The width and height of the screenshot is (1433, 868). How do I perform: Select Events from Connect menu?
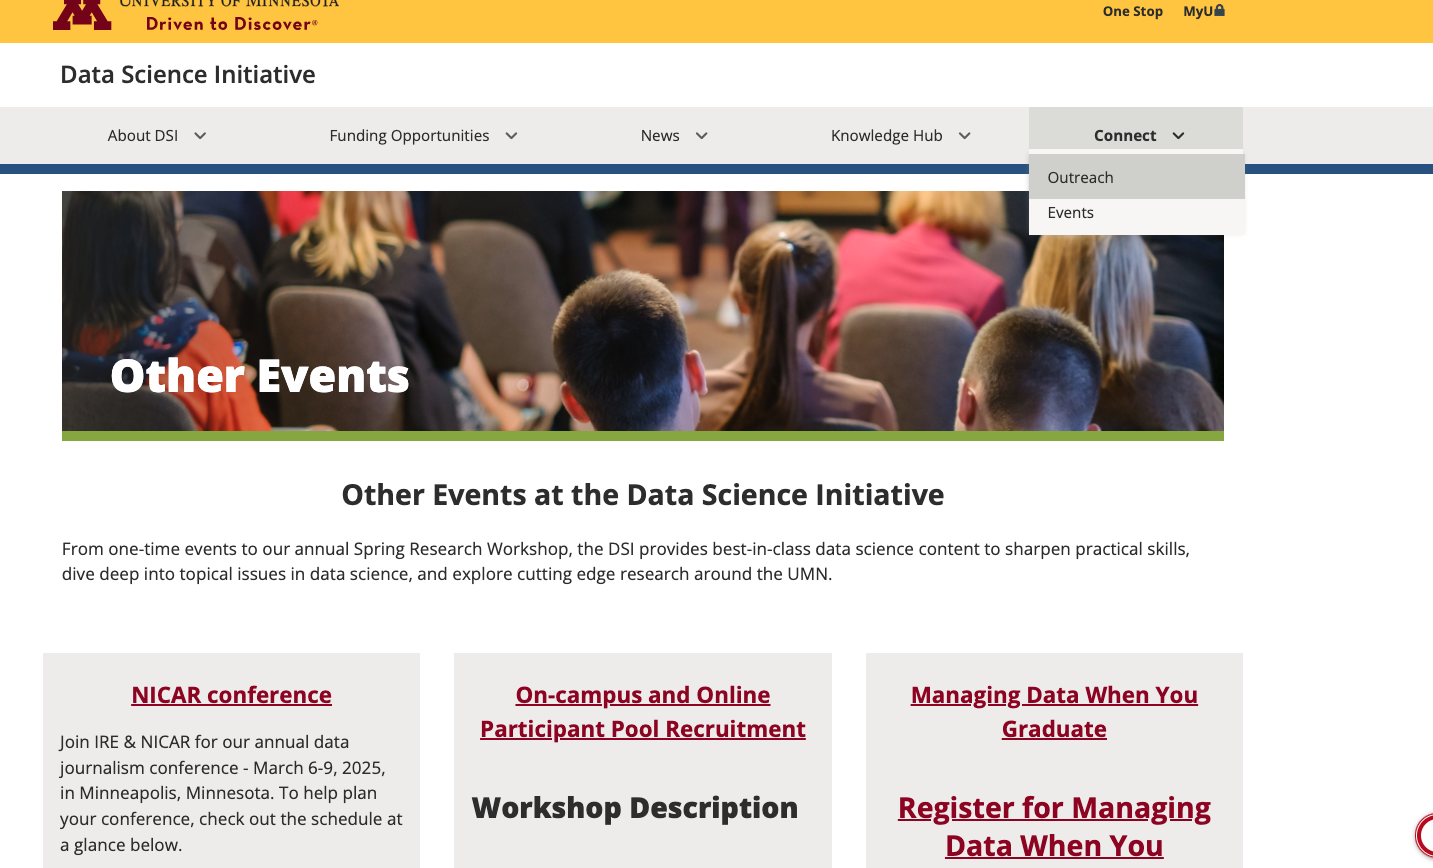tap(1070, 213)
